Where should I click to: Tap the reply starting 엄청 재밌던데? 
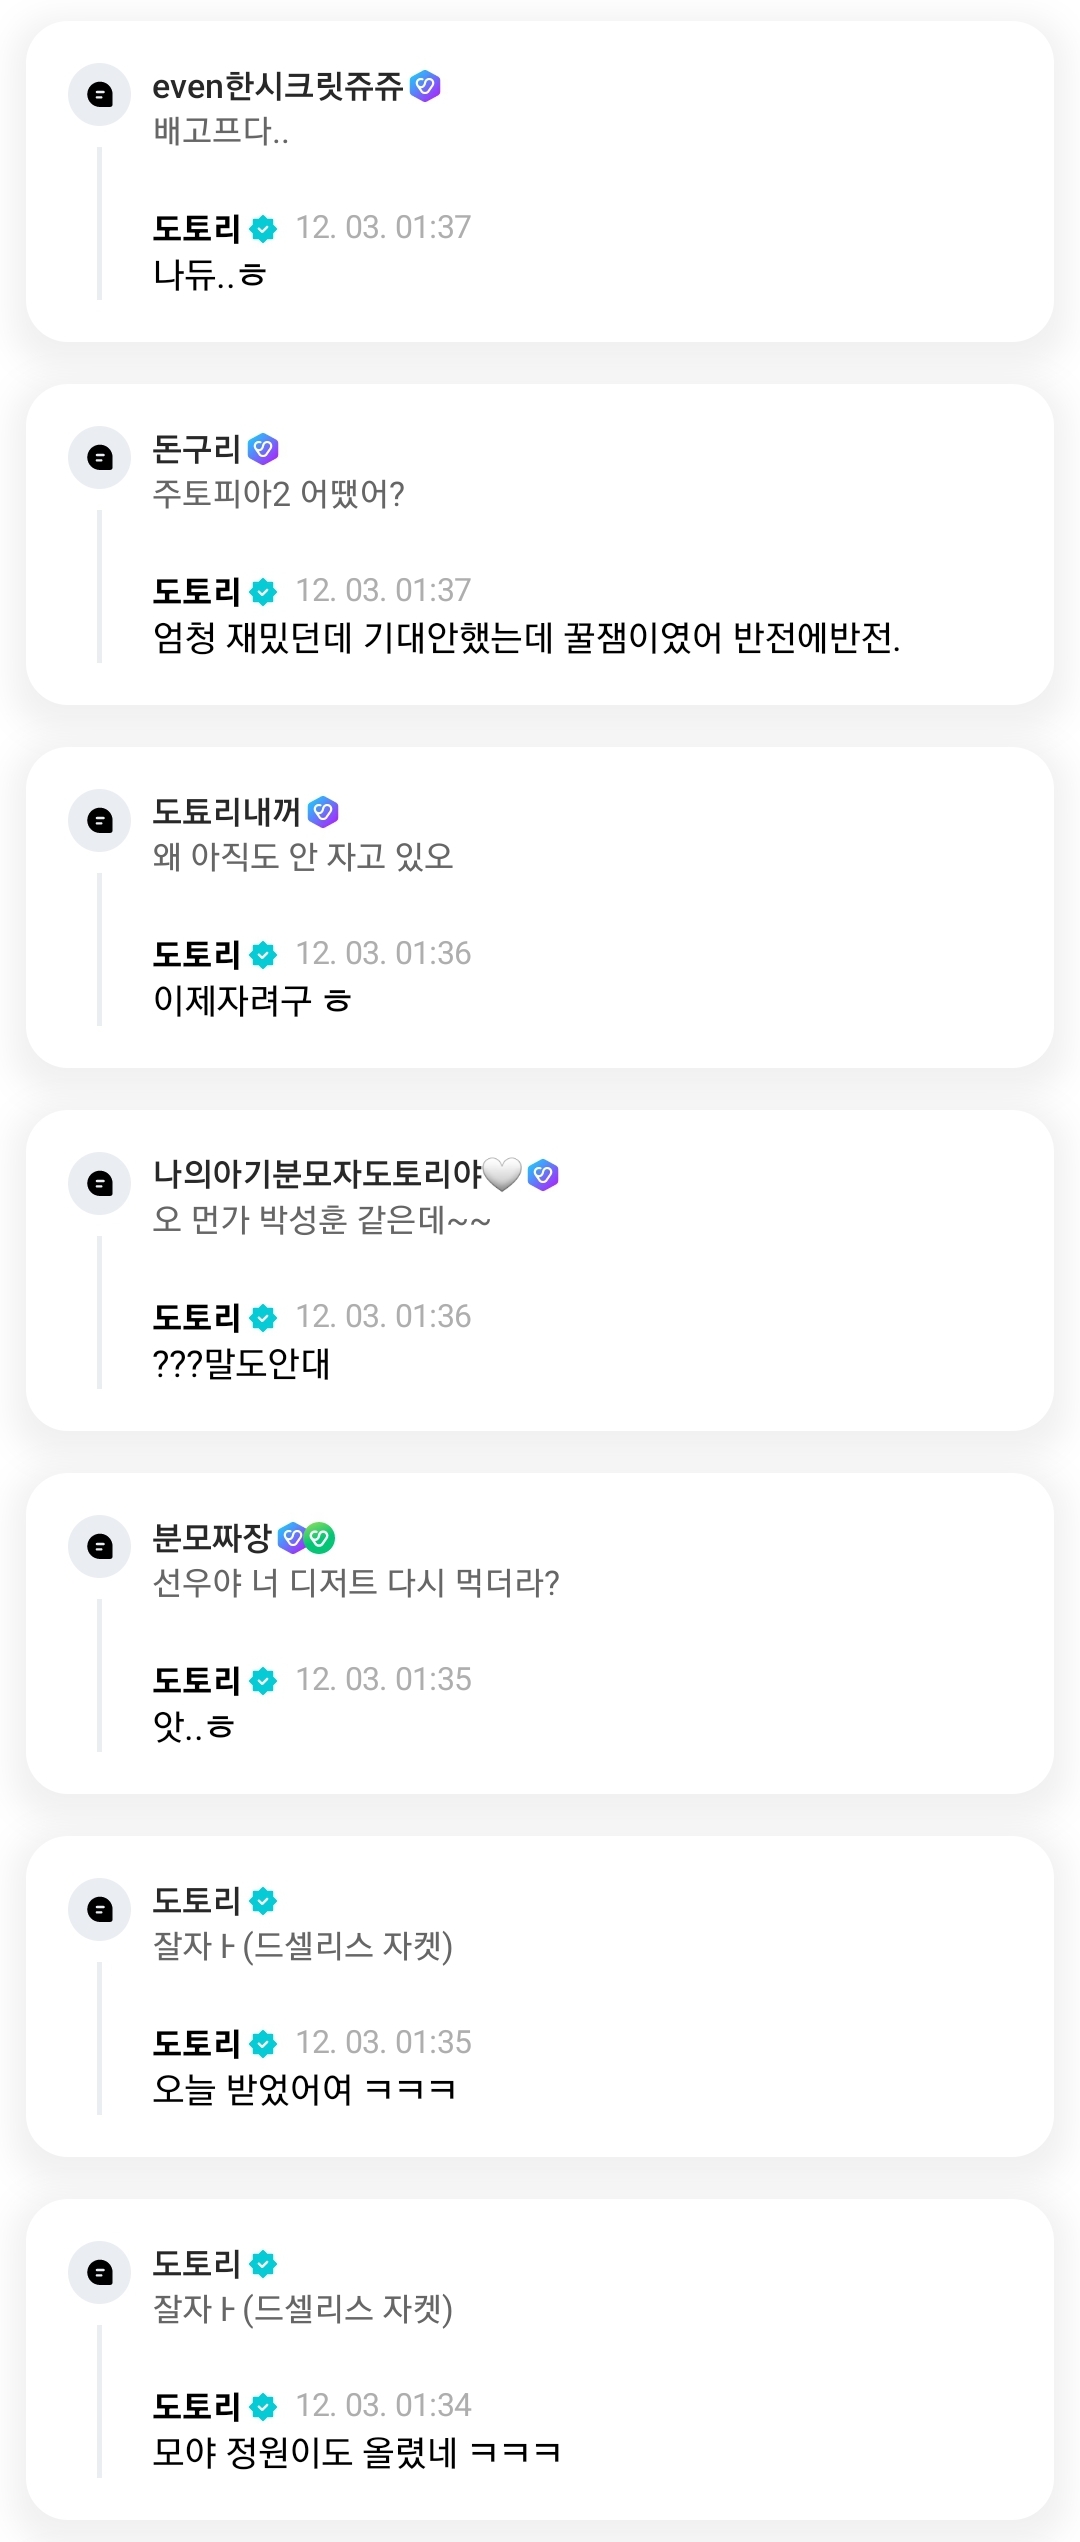526,637
